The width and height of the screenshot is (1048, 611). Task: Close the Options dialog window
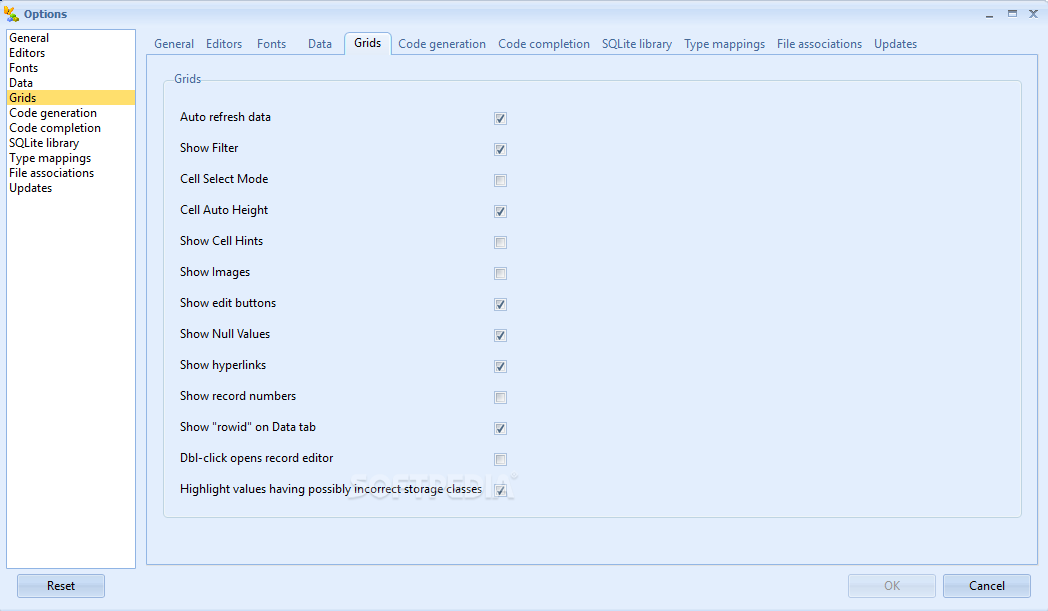[1034, 14]
